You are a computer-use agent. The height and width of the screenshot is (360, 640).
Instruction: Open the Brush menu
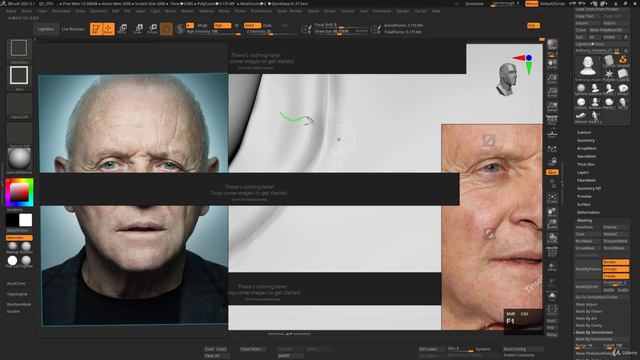[x=27, y=11]
